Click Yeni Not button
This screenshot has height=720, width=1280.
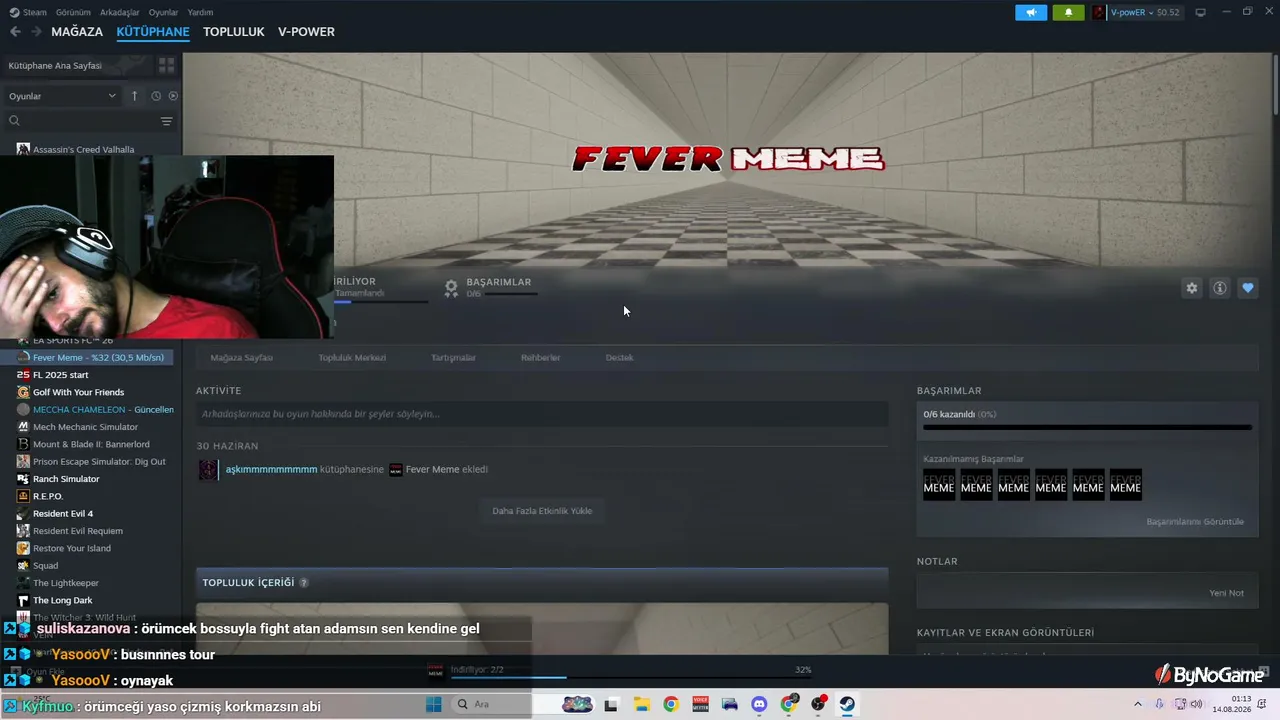pyautogui.click(x=1226, y=593)
